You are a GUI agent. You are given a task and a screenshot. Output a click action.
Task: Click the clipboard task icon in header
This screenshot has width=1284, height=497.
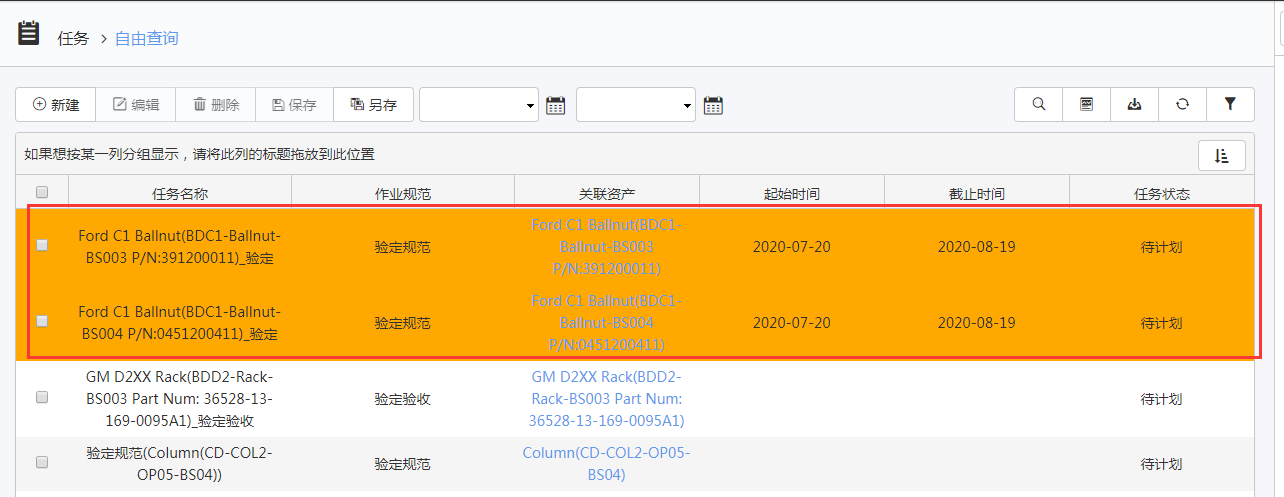[29, 35]
